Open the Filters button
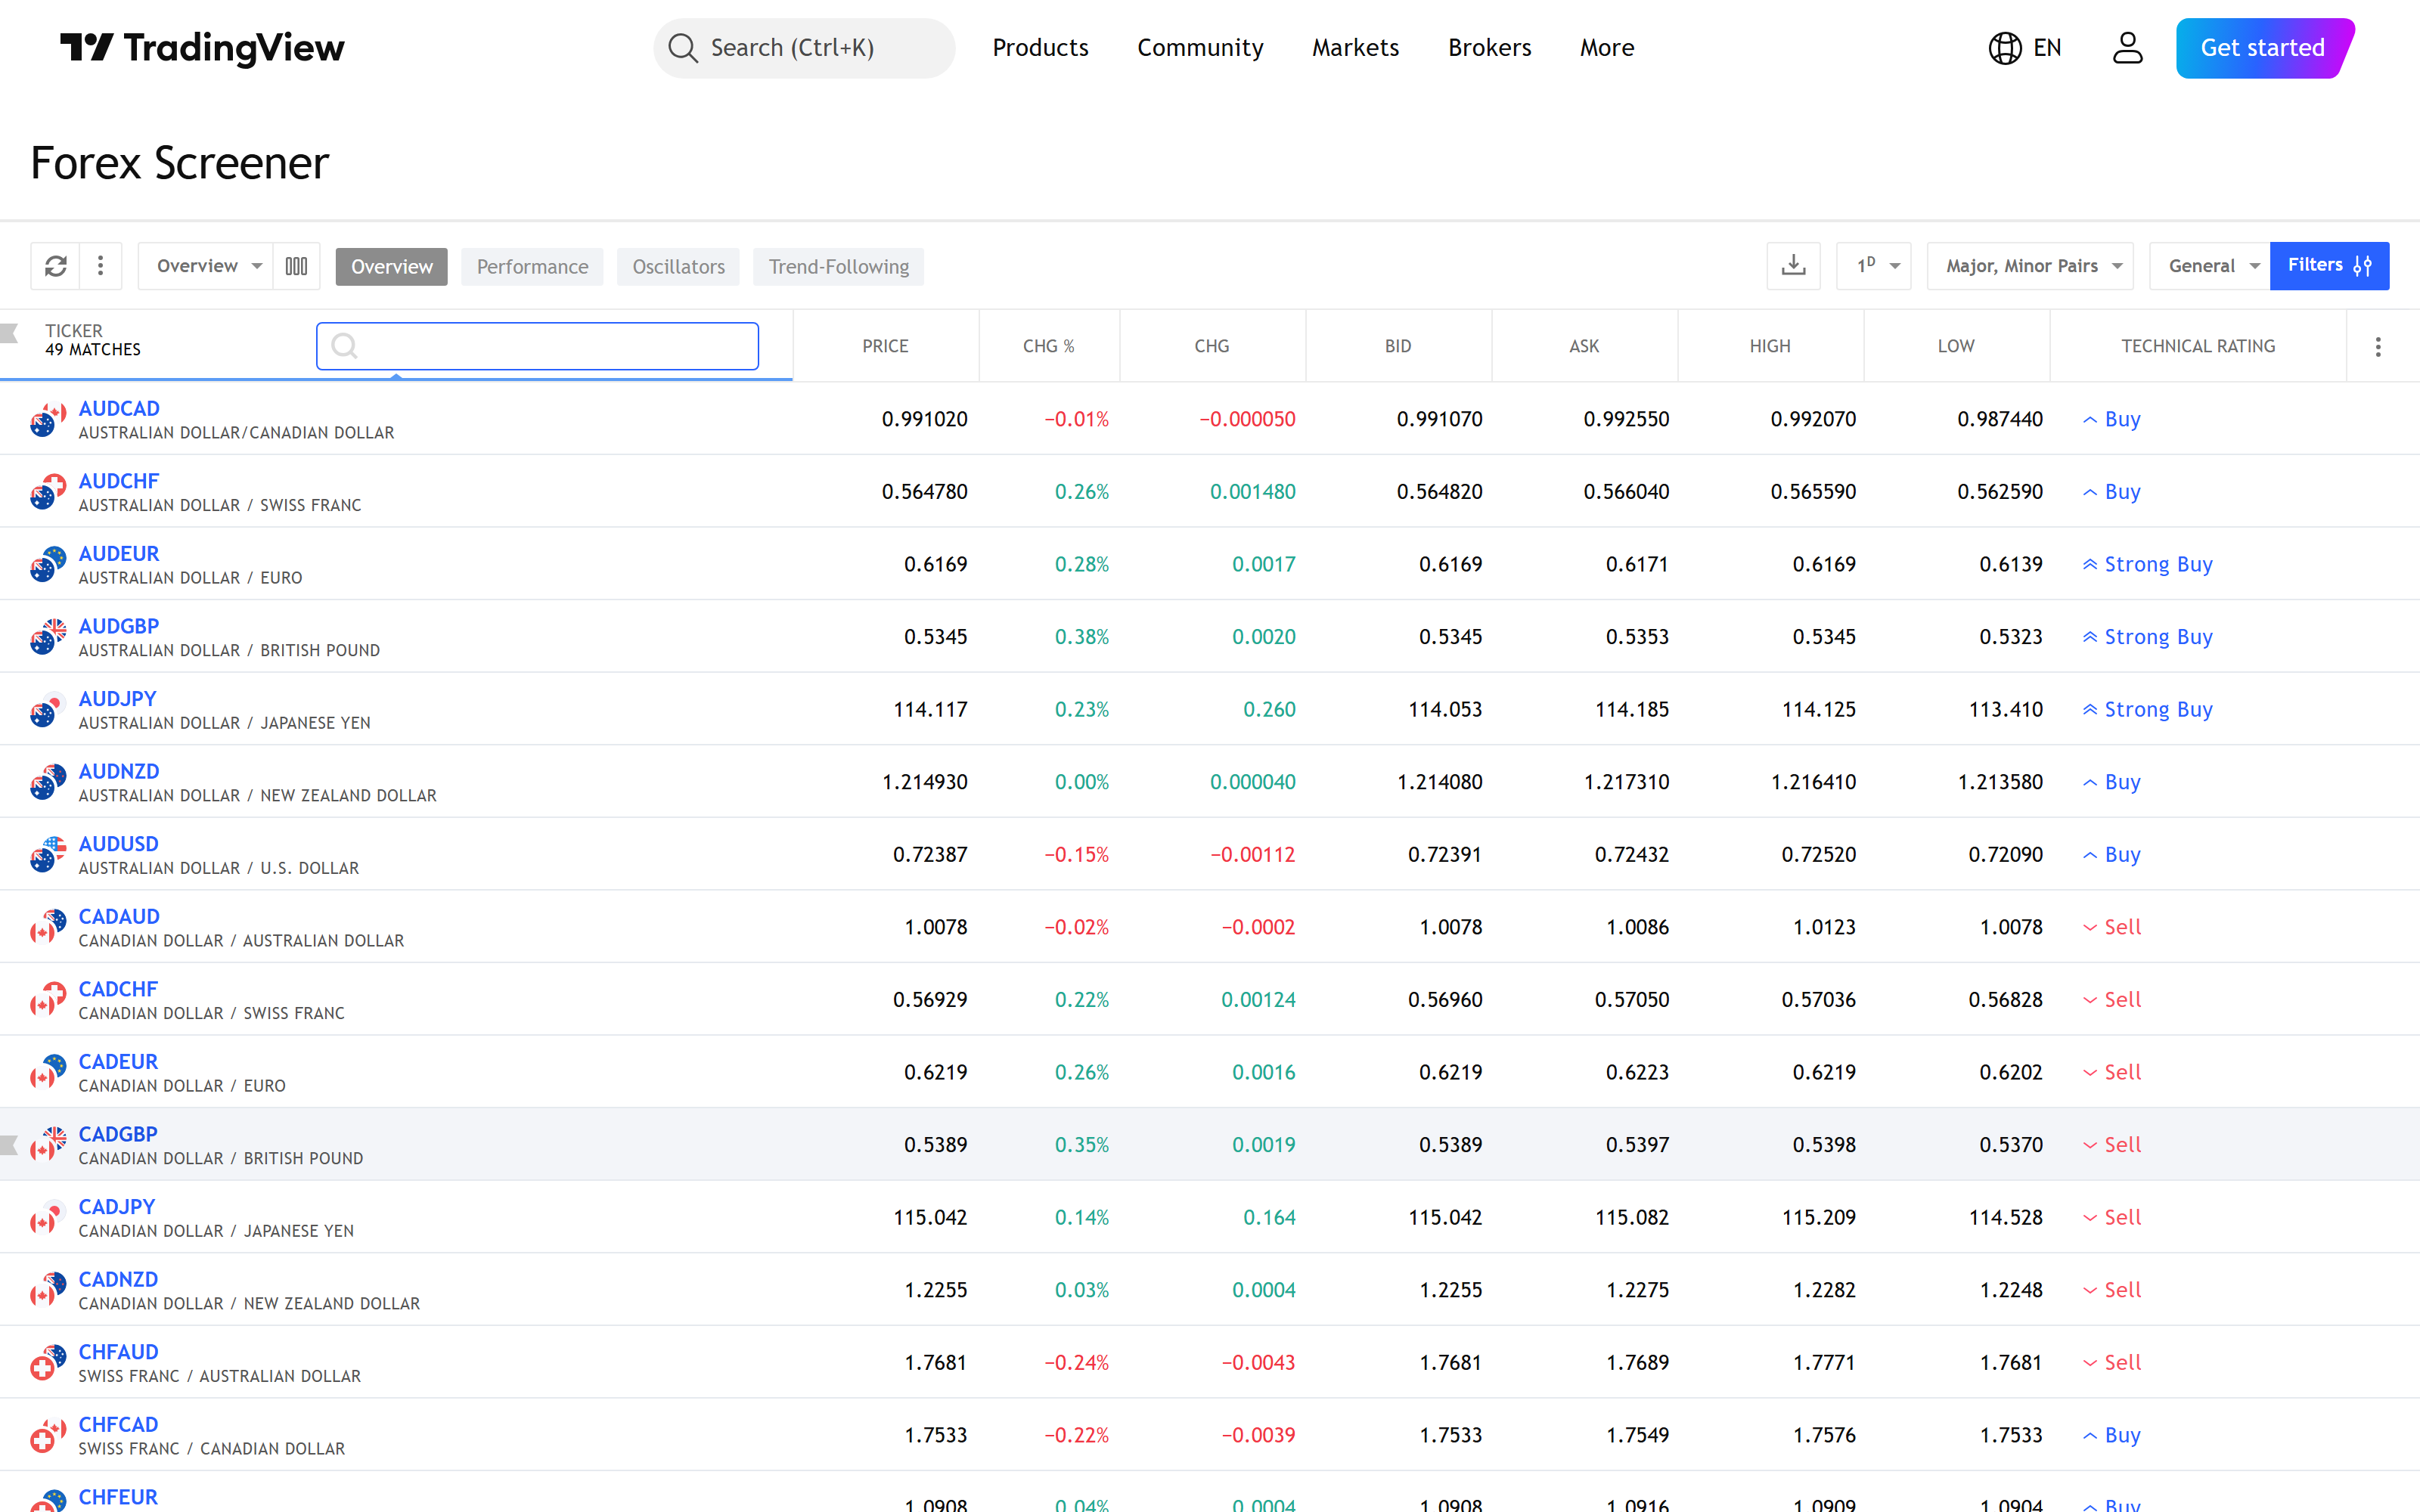2420x1512 pixels. pos(2329,266)
